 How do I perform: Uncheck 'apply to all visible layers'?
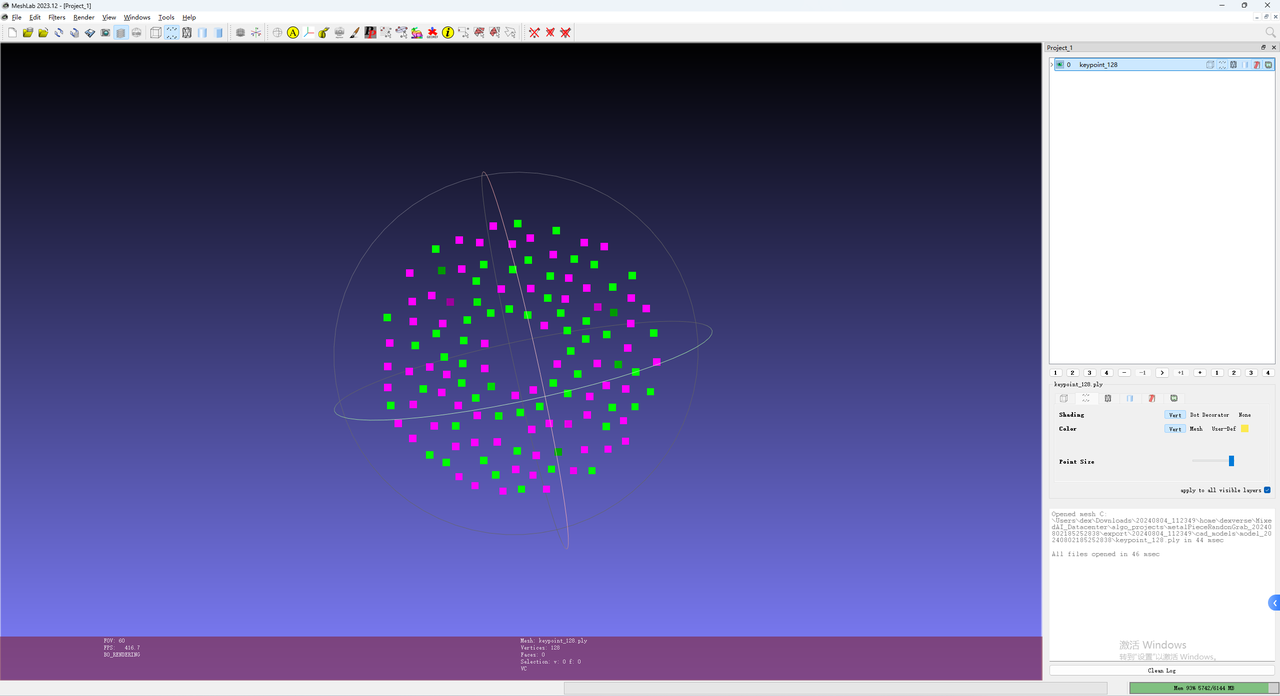[1267, 490]
